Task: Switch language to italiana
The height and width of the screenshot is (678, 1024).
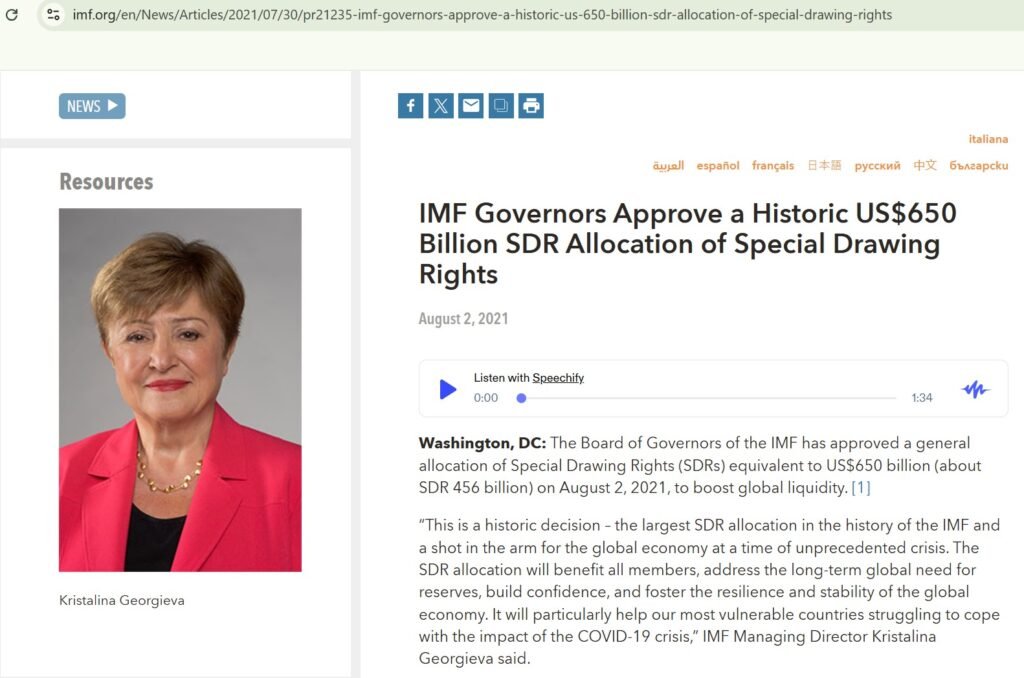Action: coord(987,139)
